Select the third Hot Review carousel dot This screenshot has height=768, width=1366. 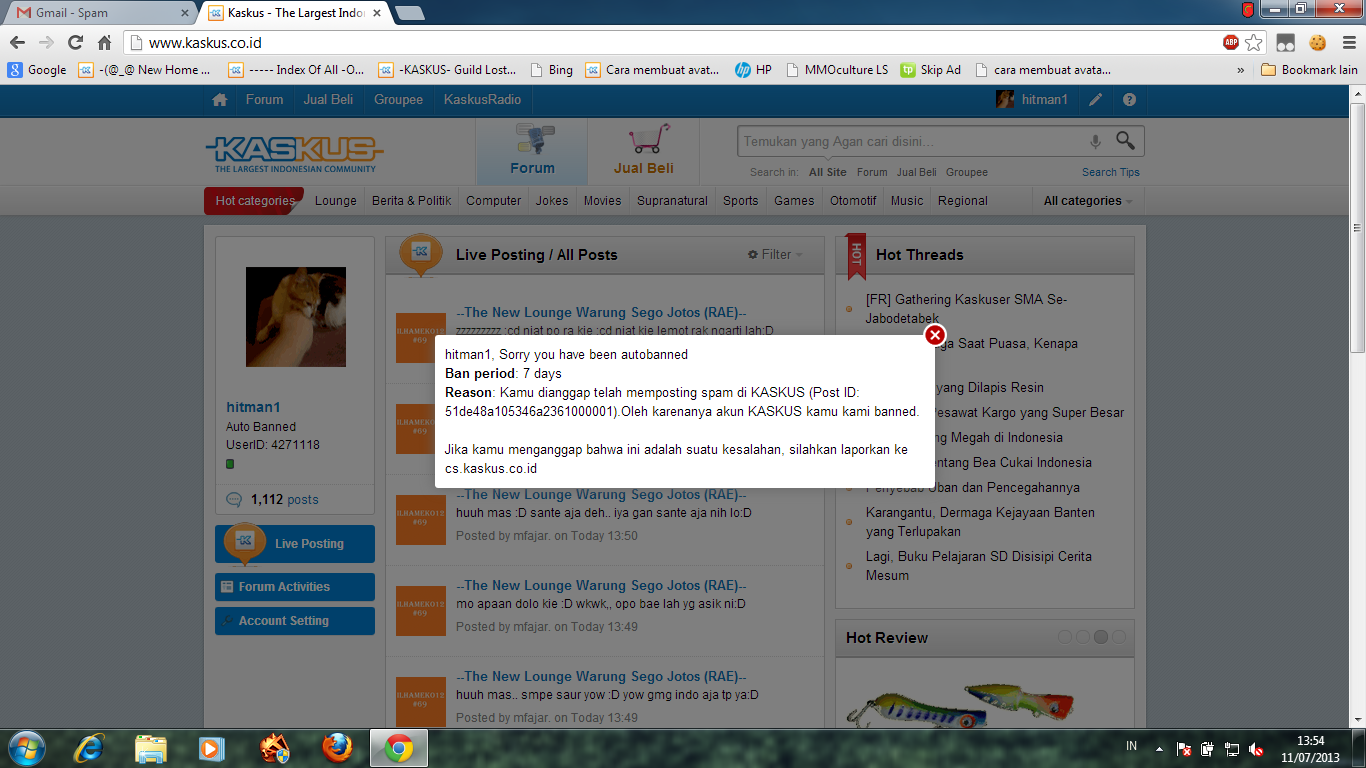[x=1101, y=637]
